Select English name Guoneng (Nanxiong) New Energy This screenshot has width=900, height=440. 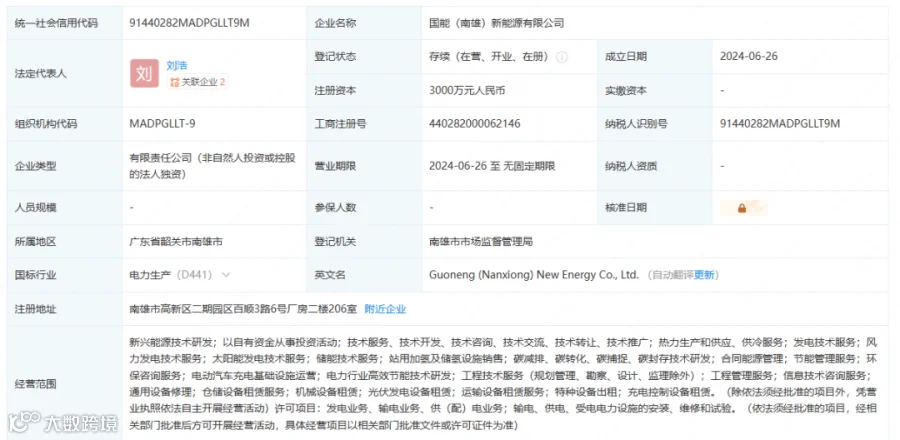534,275
